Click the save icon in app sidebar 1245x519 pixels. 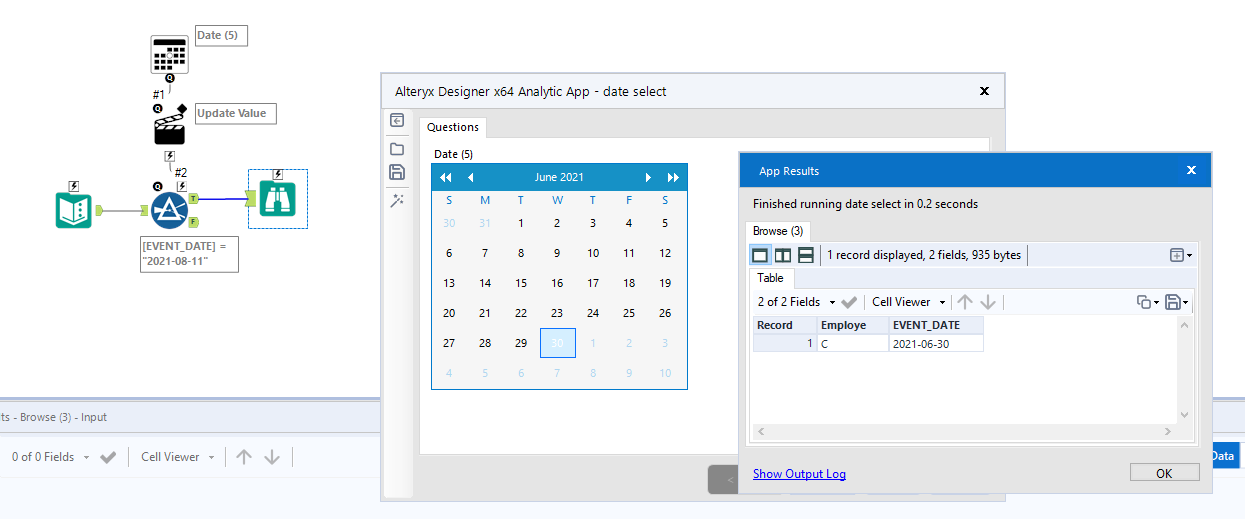[x=397, y=172]
